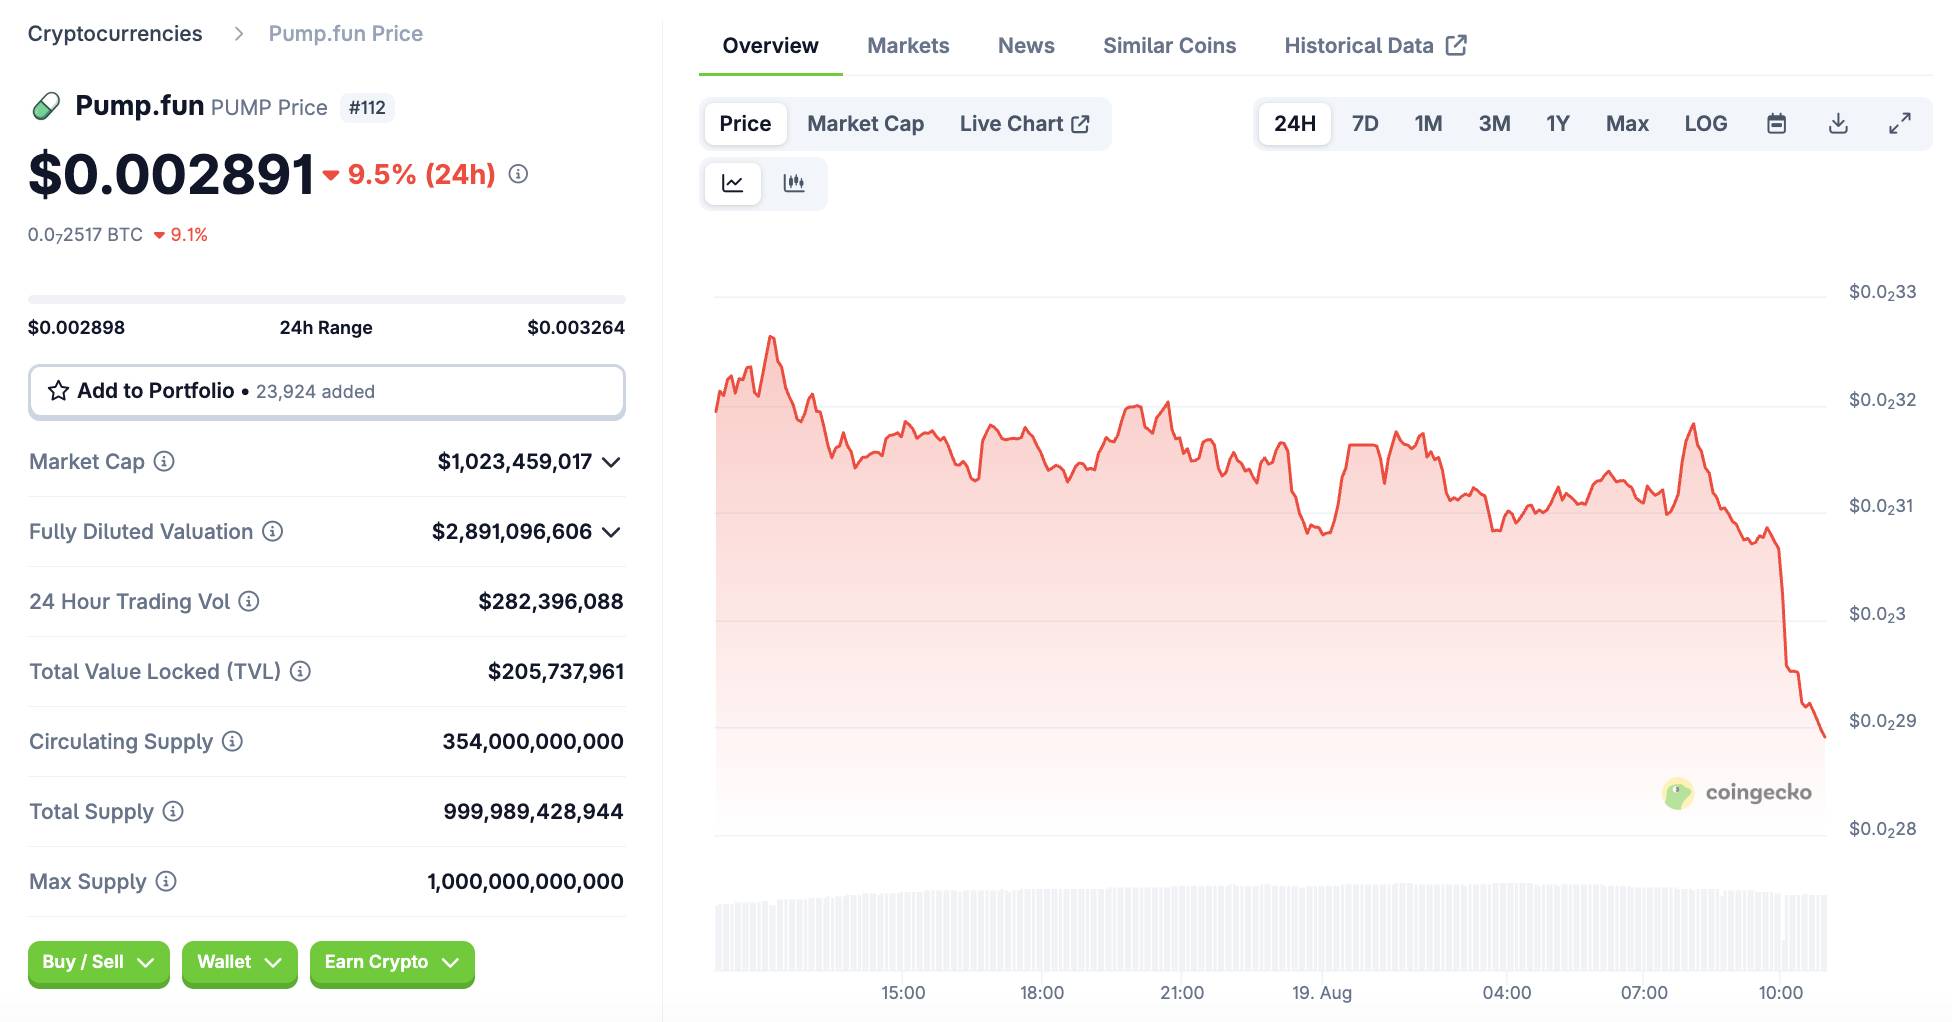Open Historical Data tab
The height and width of the screenshot is (1022, 1952).
(1375, 46)
